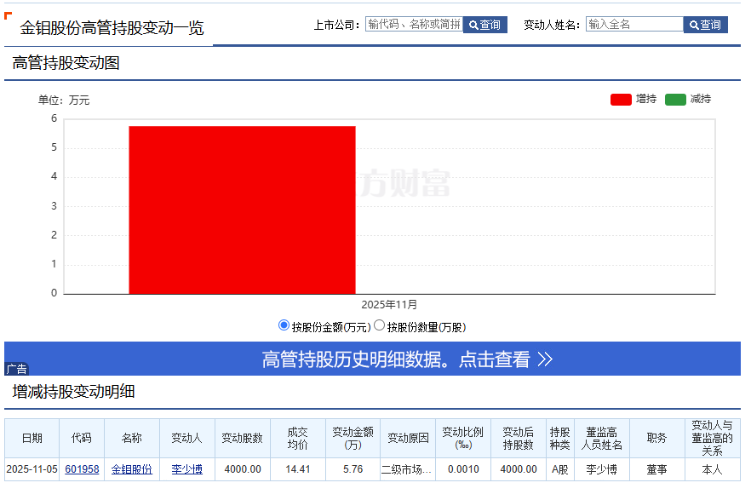
Task: Click the green 减持 legend swatch
Action: click(x=675, y=99)
